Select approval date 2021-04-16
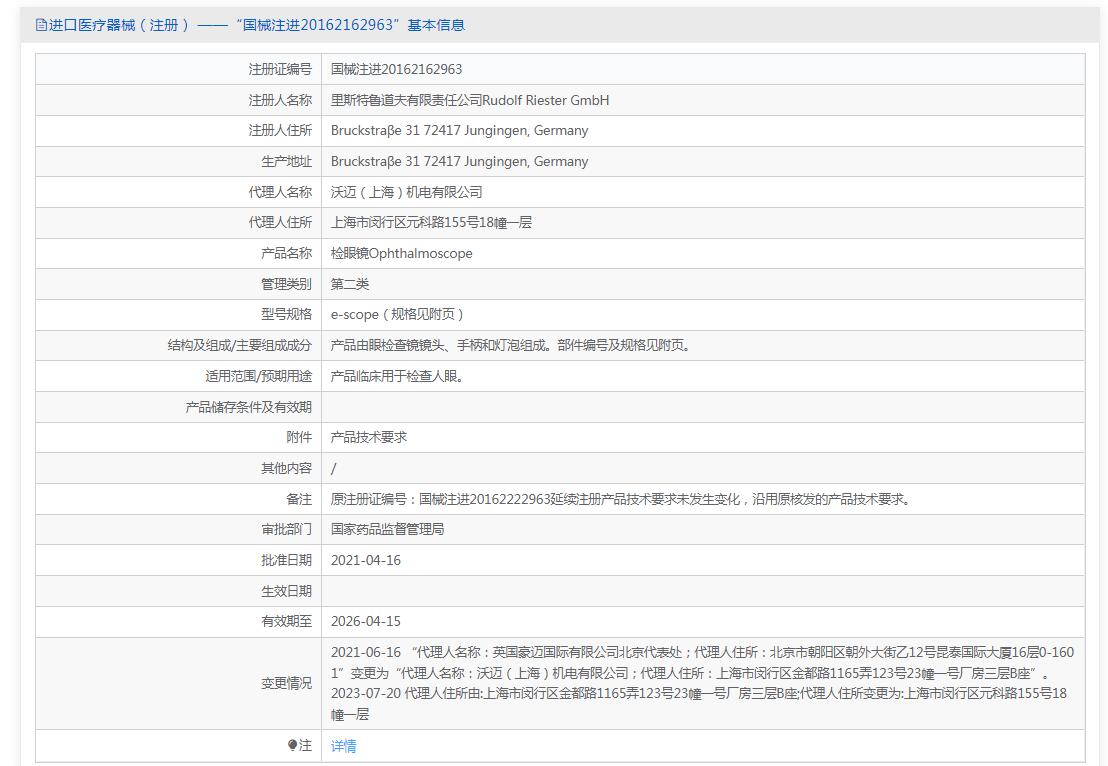 (x=366, y=560)
